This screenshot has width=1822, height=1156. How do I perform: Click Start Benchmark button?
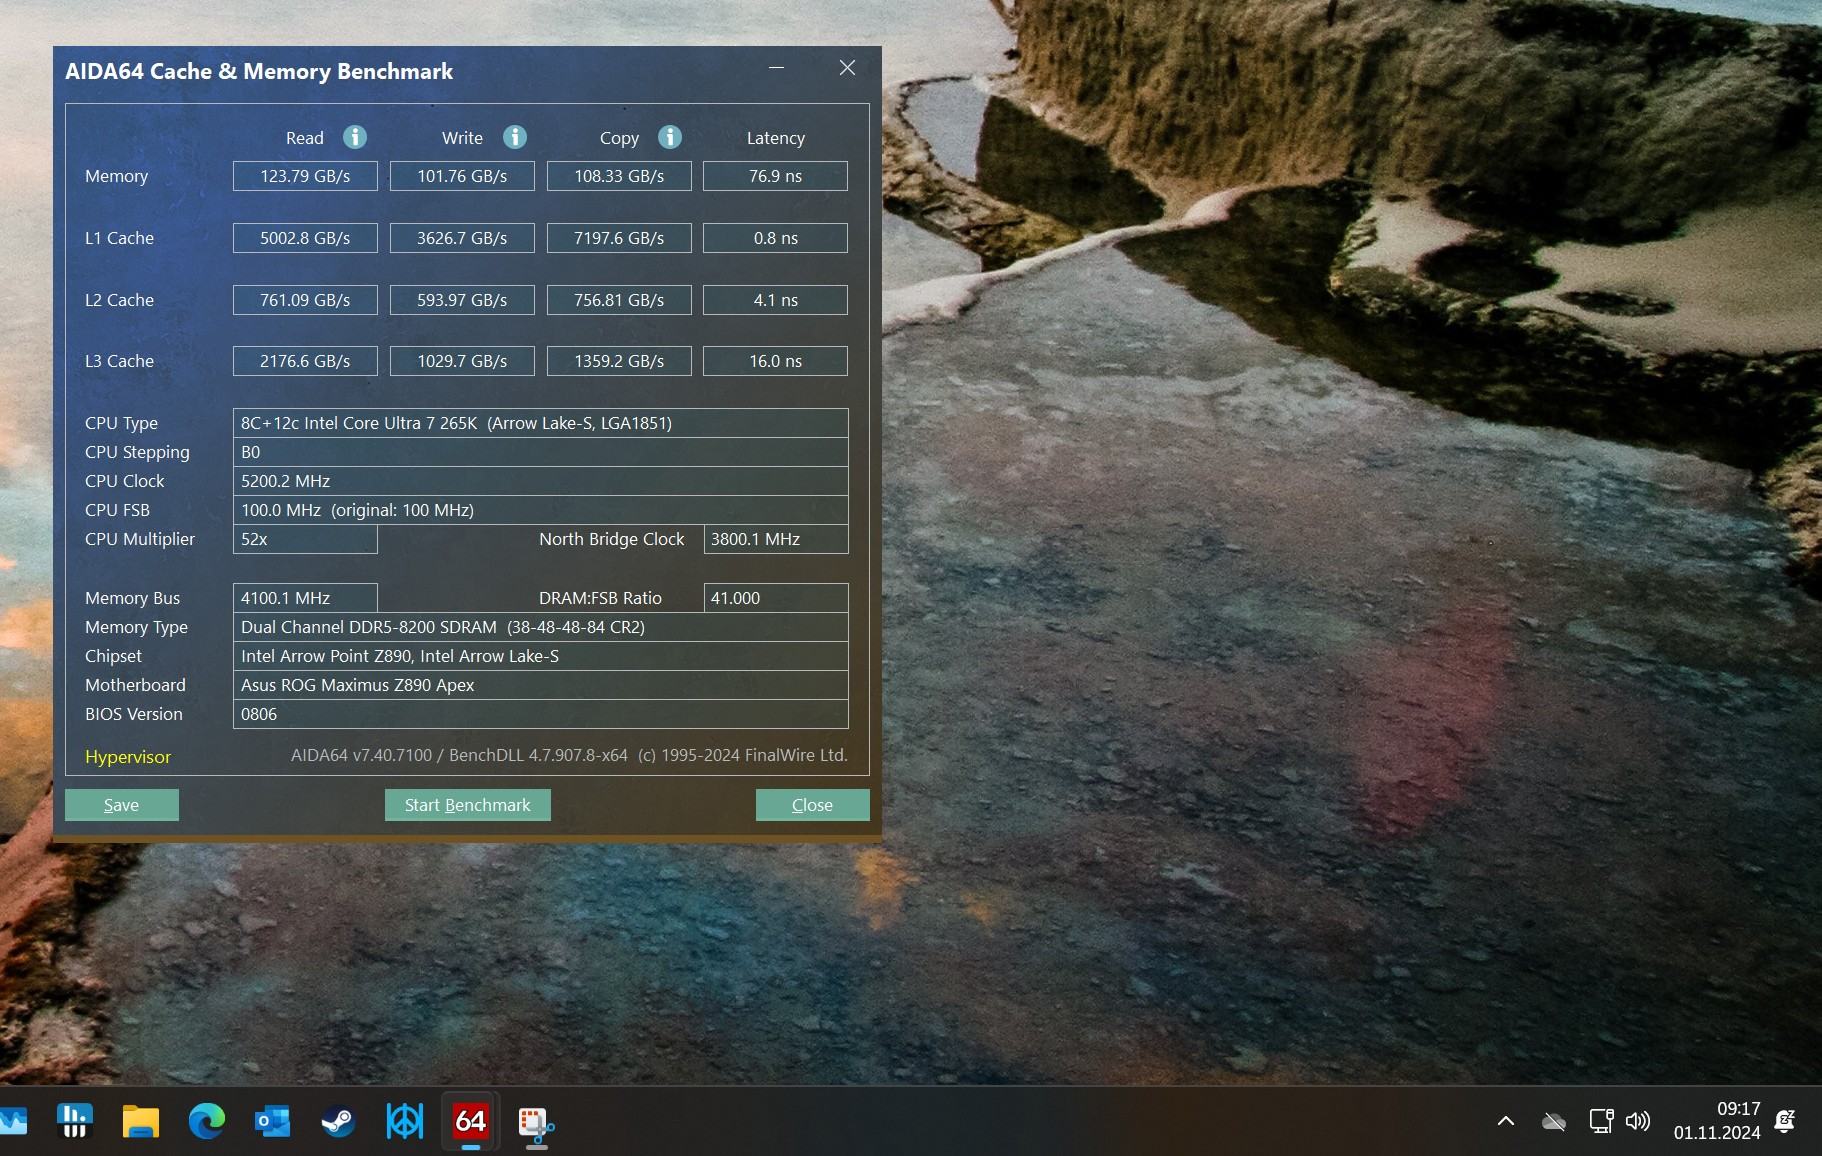[x=468, y=805]
